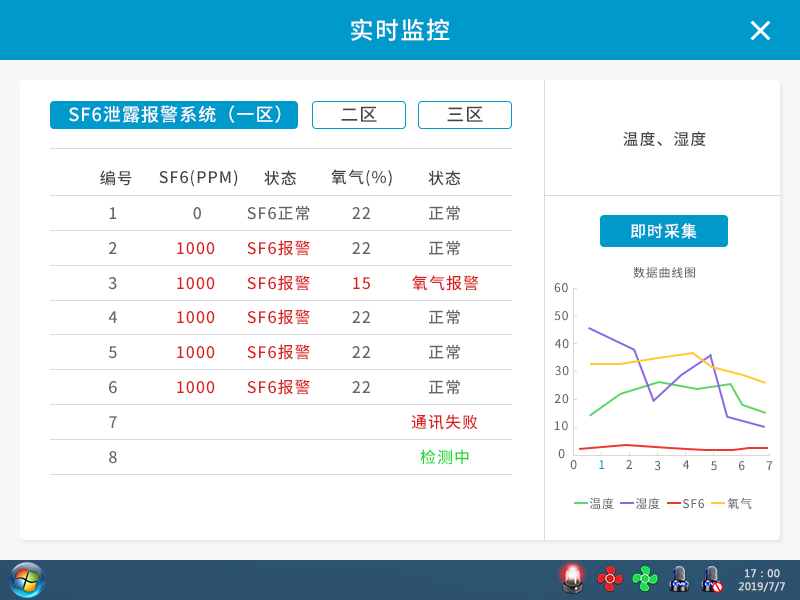
Task: Close the 实时监控 window with the X
Action: click(760, 31)
